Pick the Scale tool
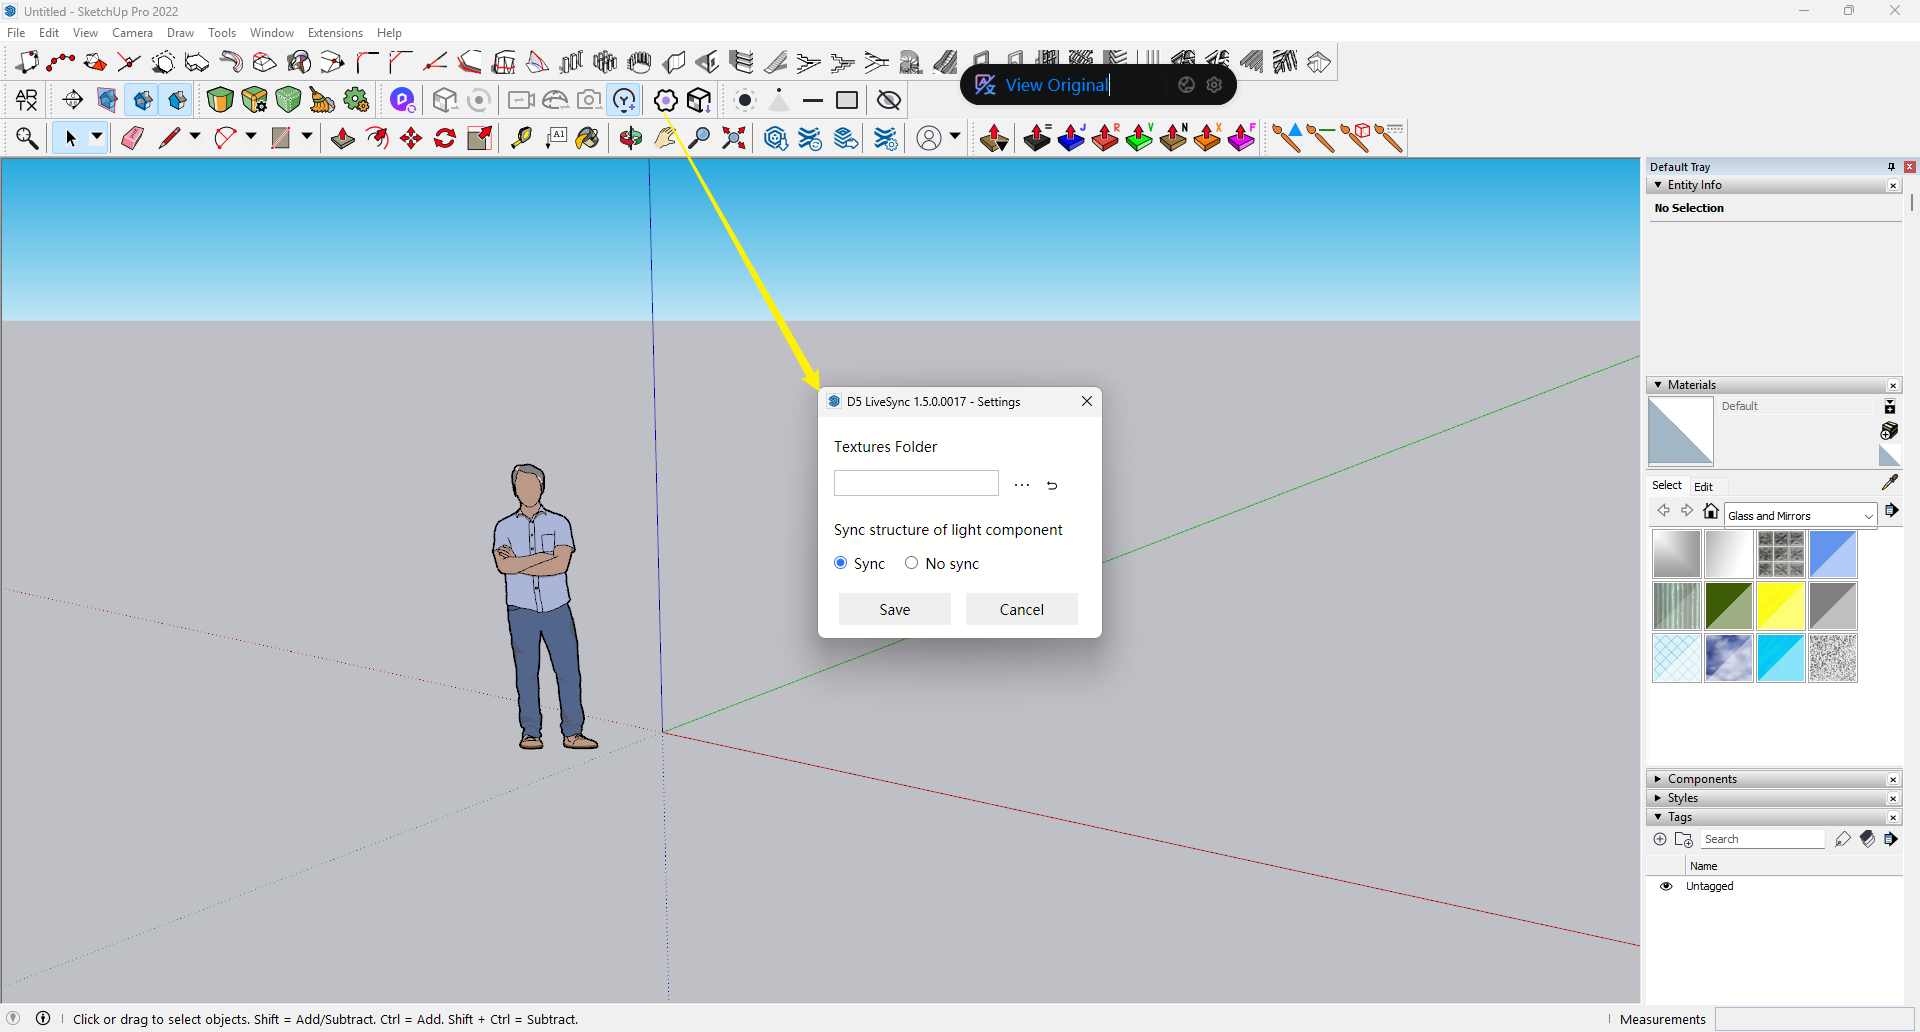This screenshot has height=1032, width=1920. (479, 138)
